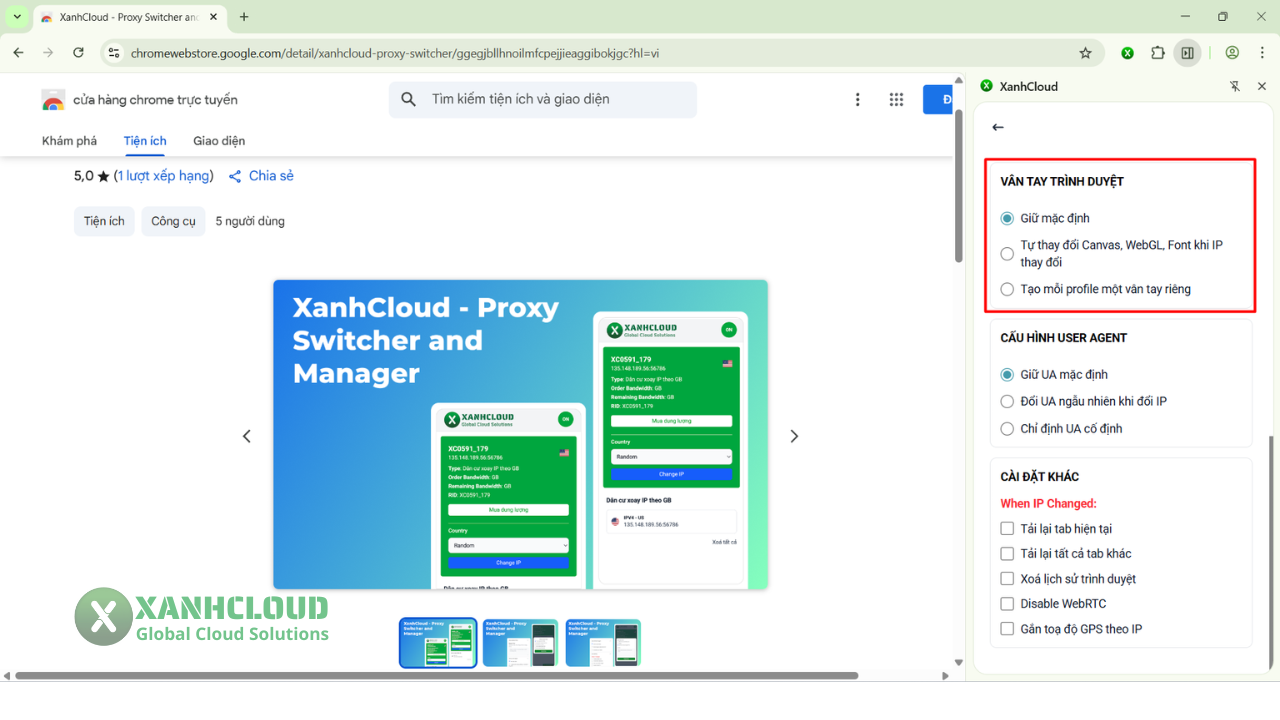Image resolution: width=1280 pixels, height=720 pixels.
Task: Go forward in browser history
Action: pyautogui.click(x=48, y=53)
